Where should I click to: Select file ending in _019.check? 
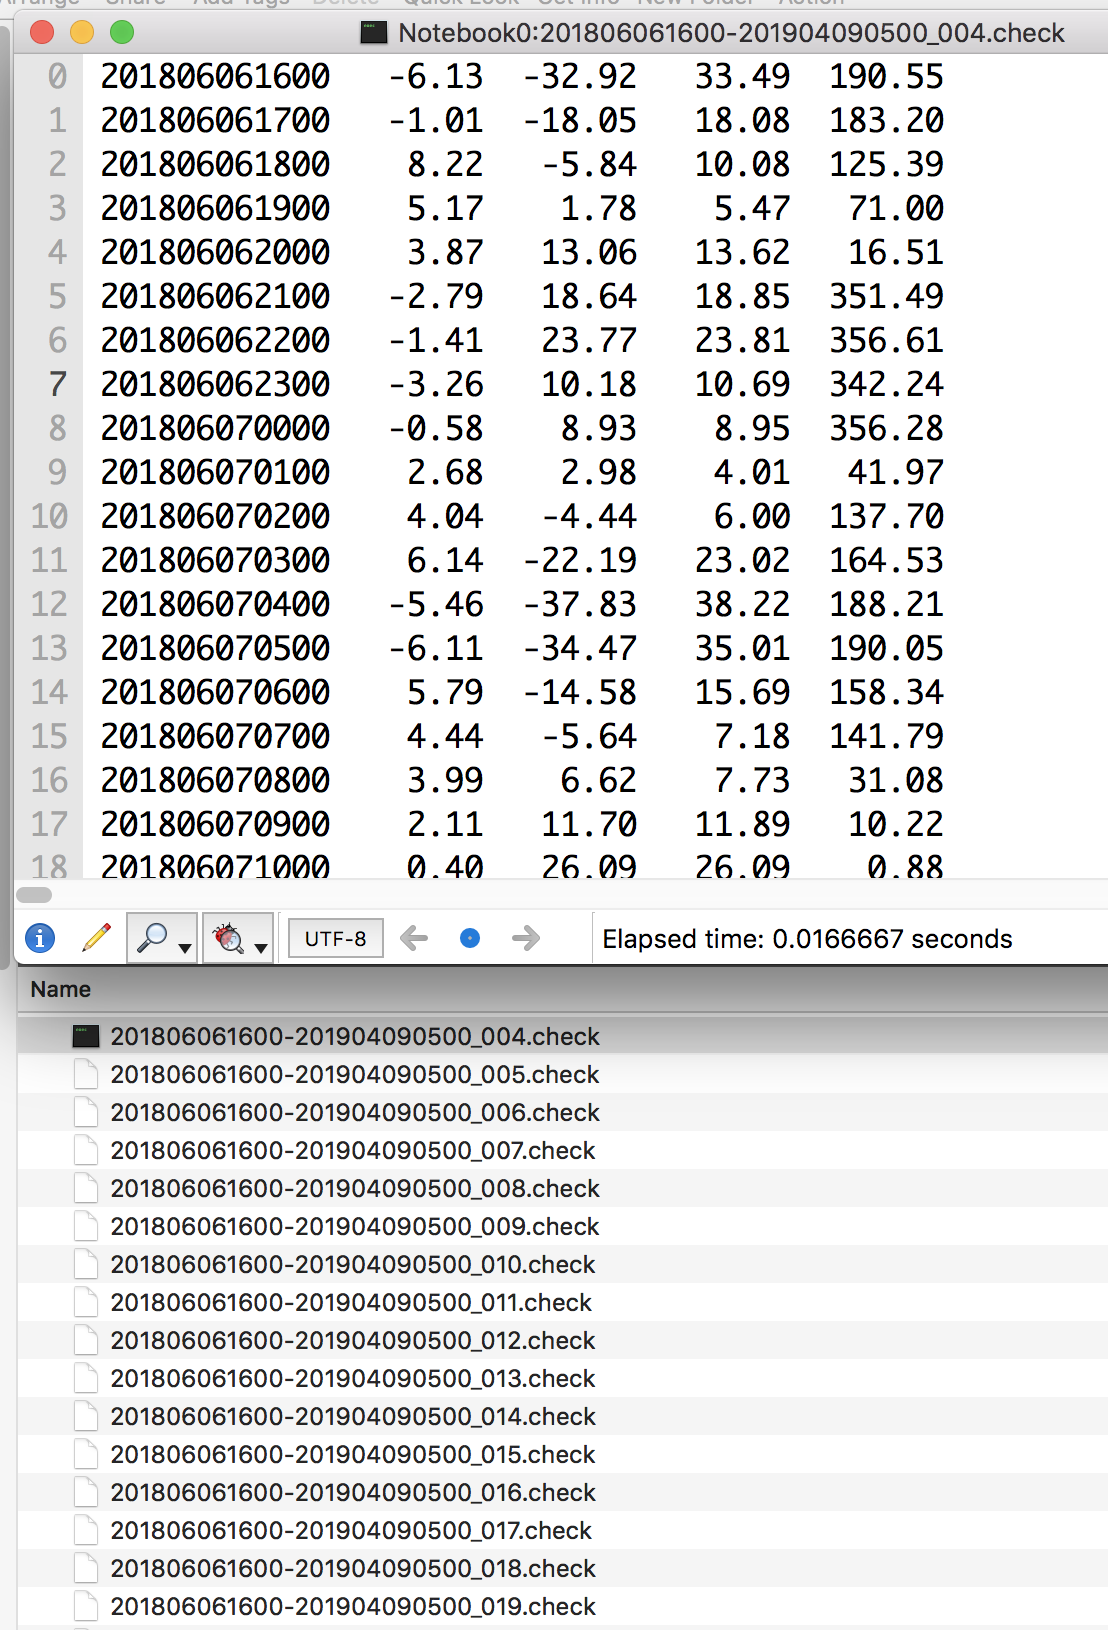353,1606
